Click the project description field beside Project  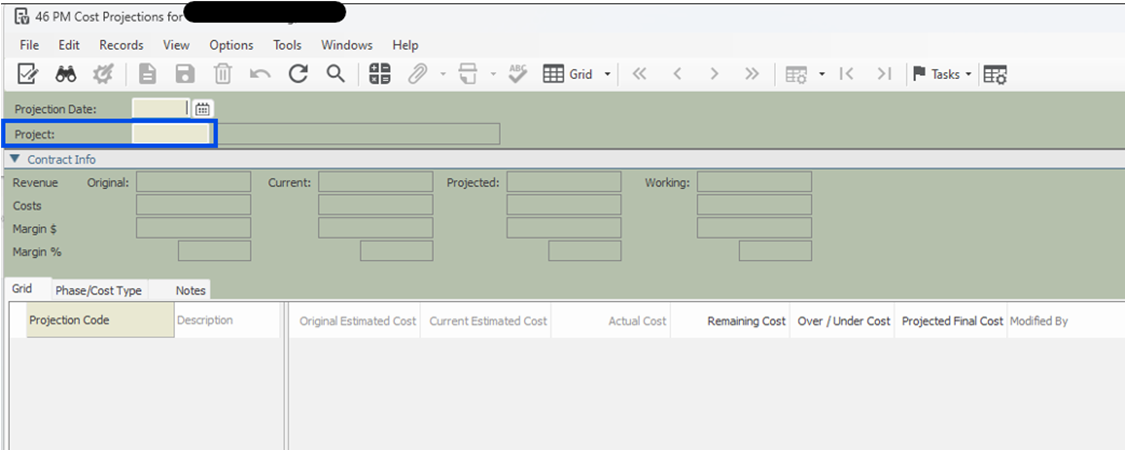[359, 133]
